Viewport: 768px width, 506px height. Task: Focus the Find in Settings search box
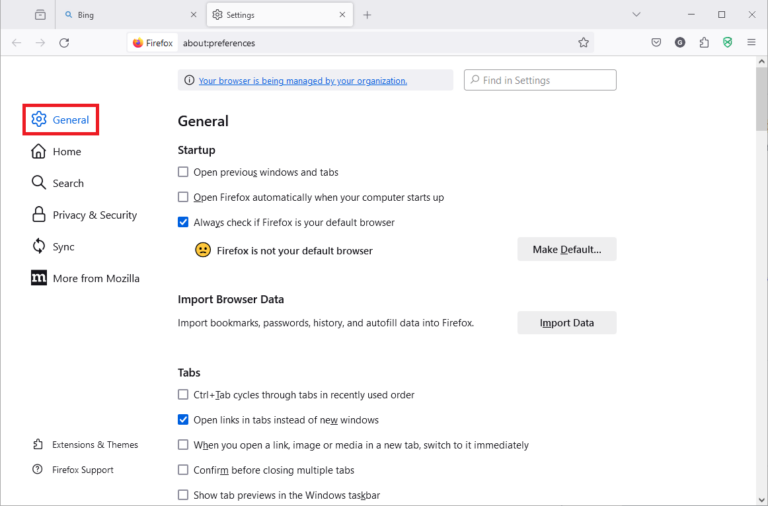(x=540, y=80)
